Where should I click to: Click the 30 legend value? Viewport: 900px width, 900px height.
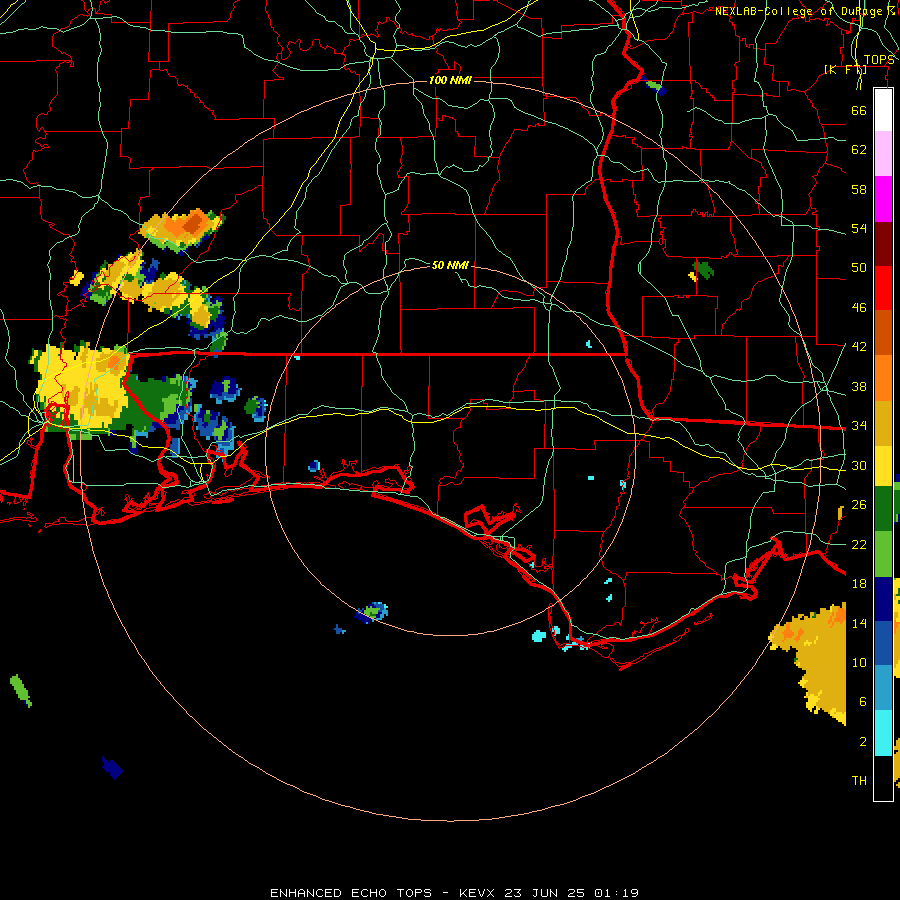click(859, 465)
